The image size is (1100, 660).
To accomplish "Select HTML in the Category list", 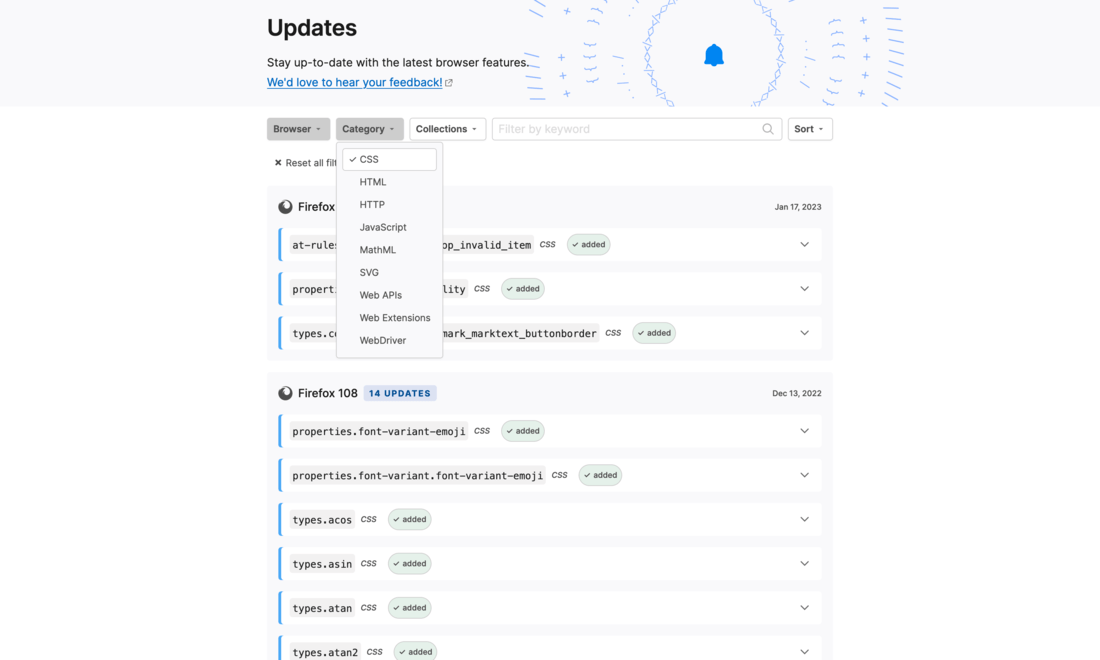I will coord(373,182).
